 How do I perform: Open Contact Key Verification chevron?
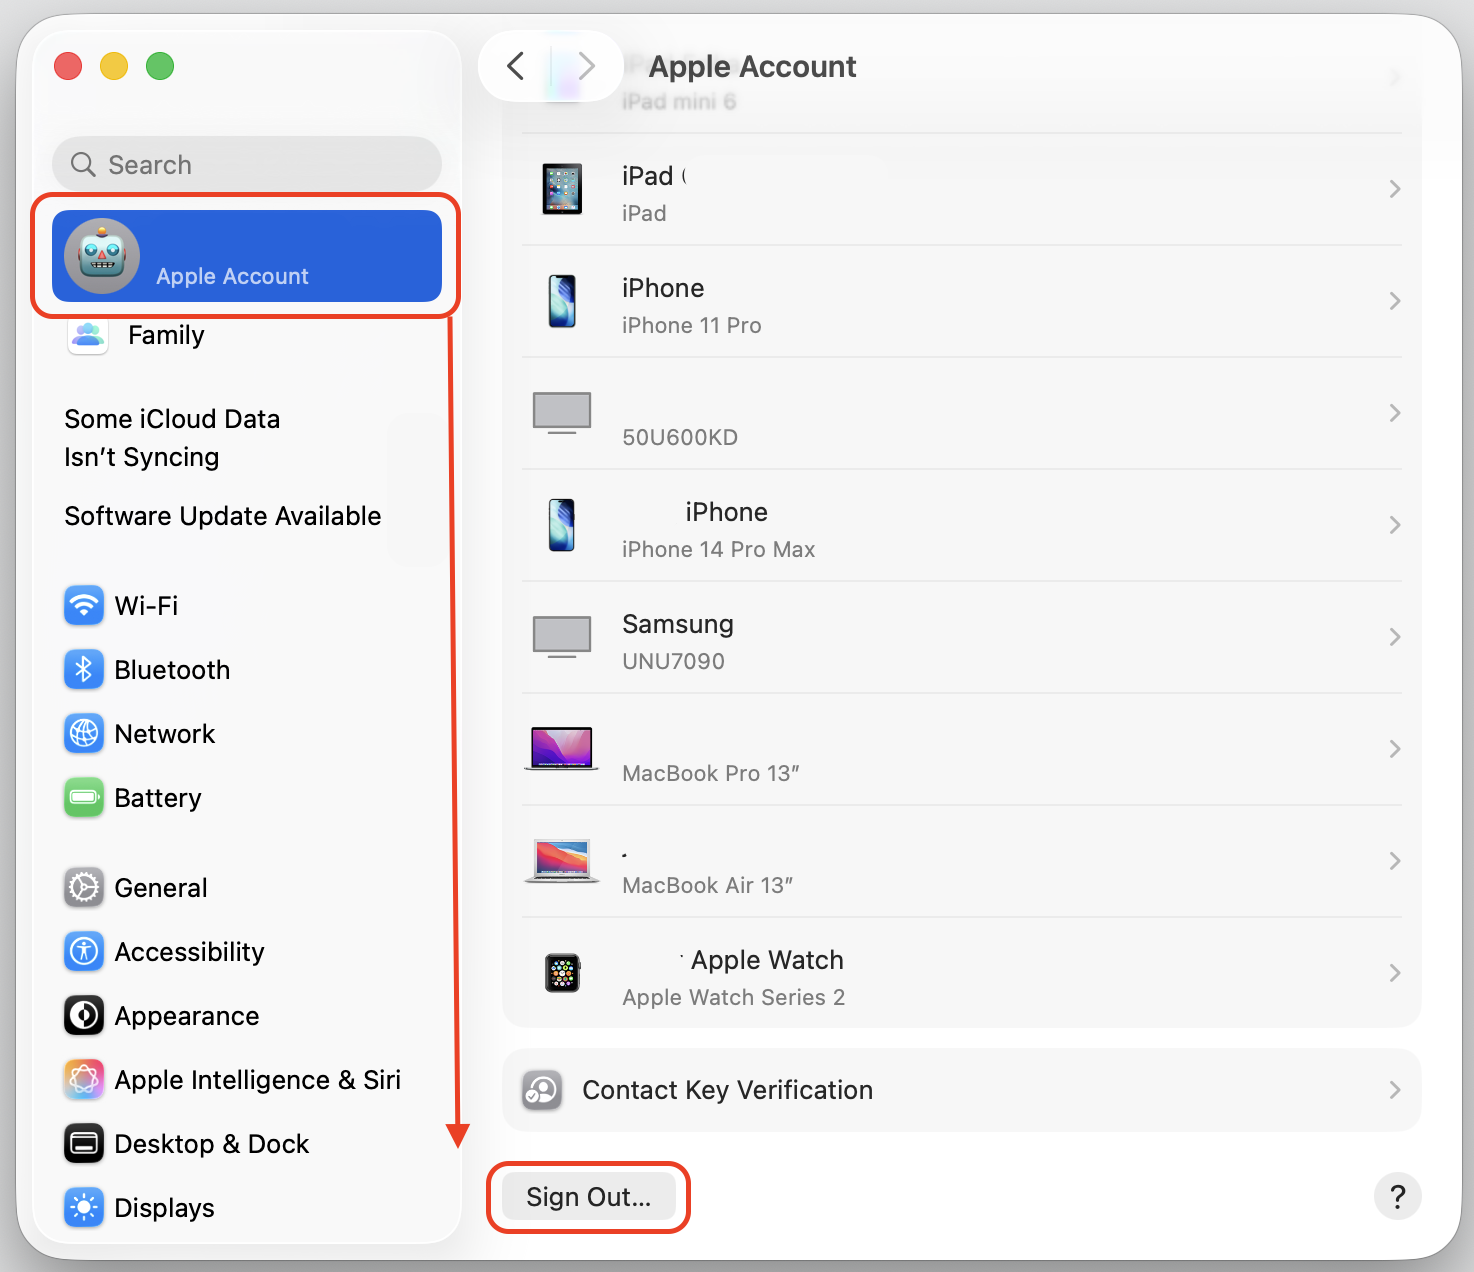1395,1090
